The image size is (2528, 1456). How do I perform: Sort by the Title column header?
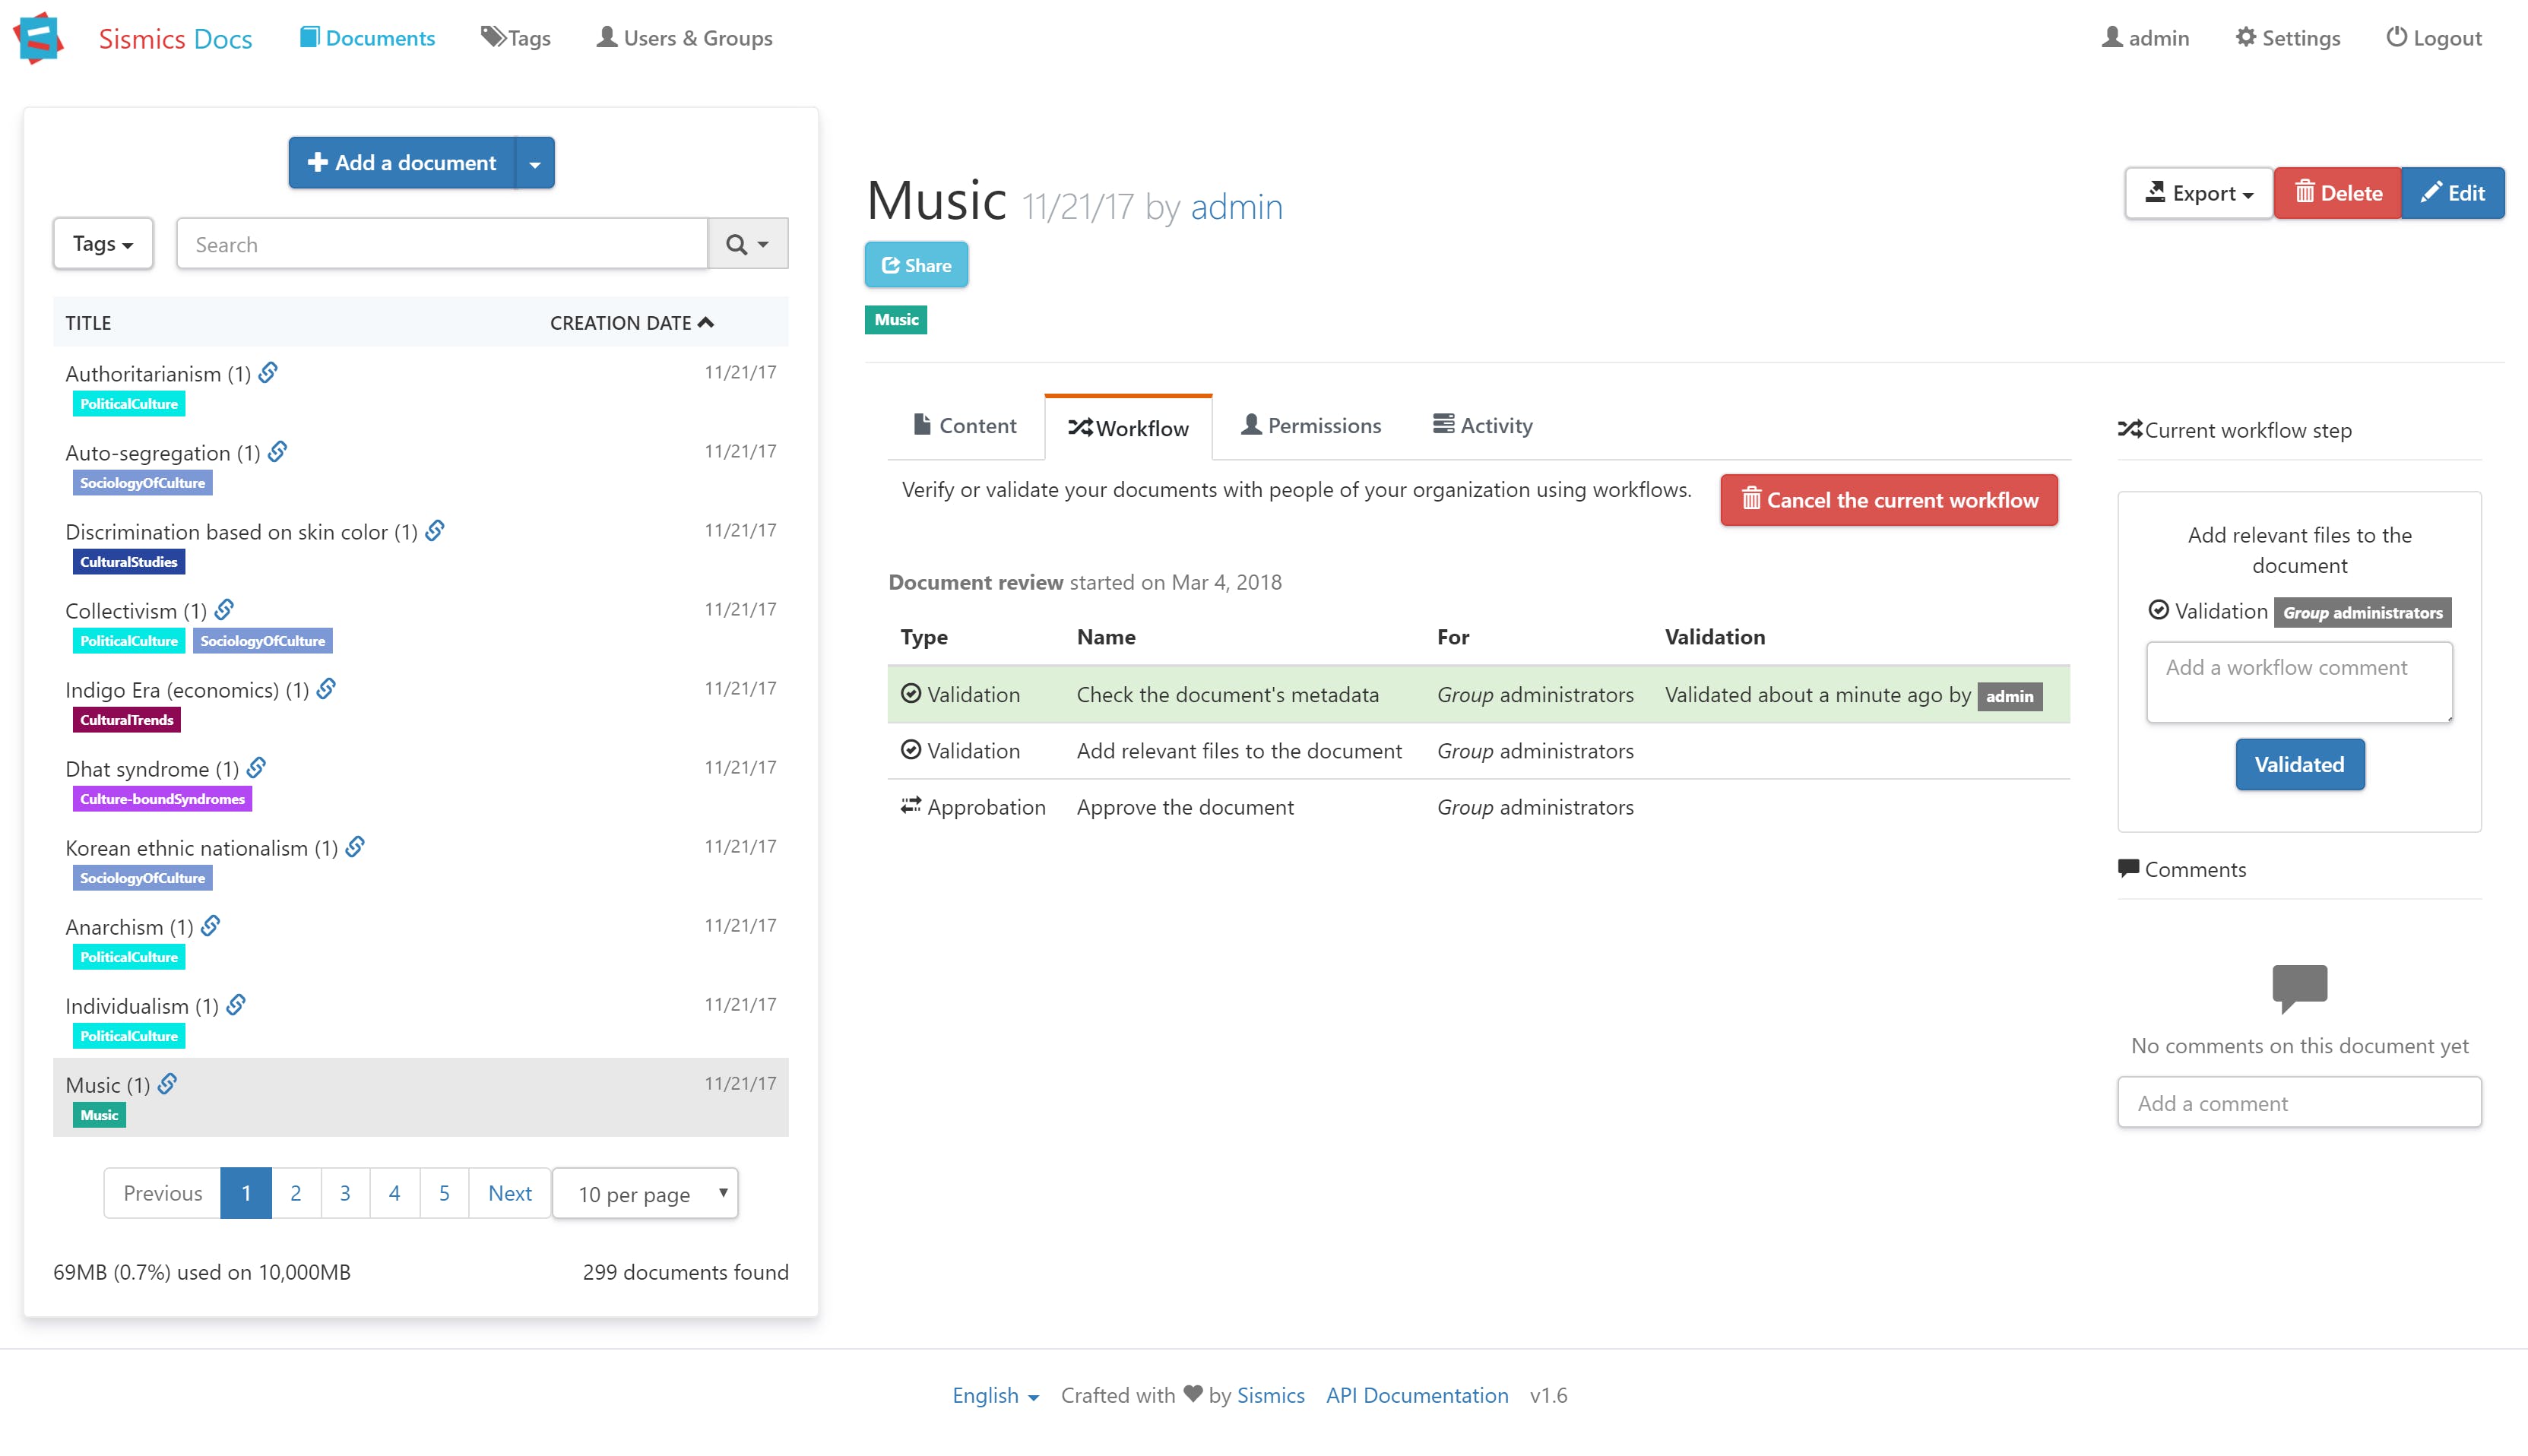coord(88,323)
